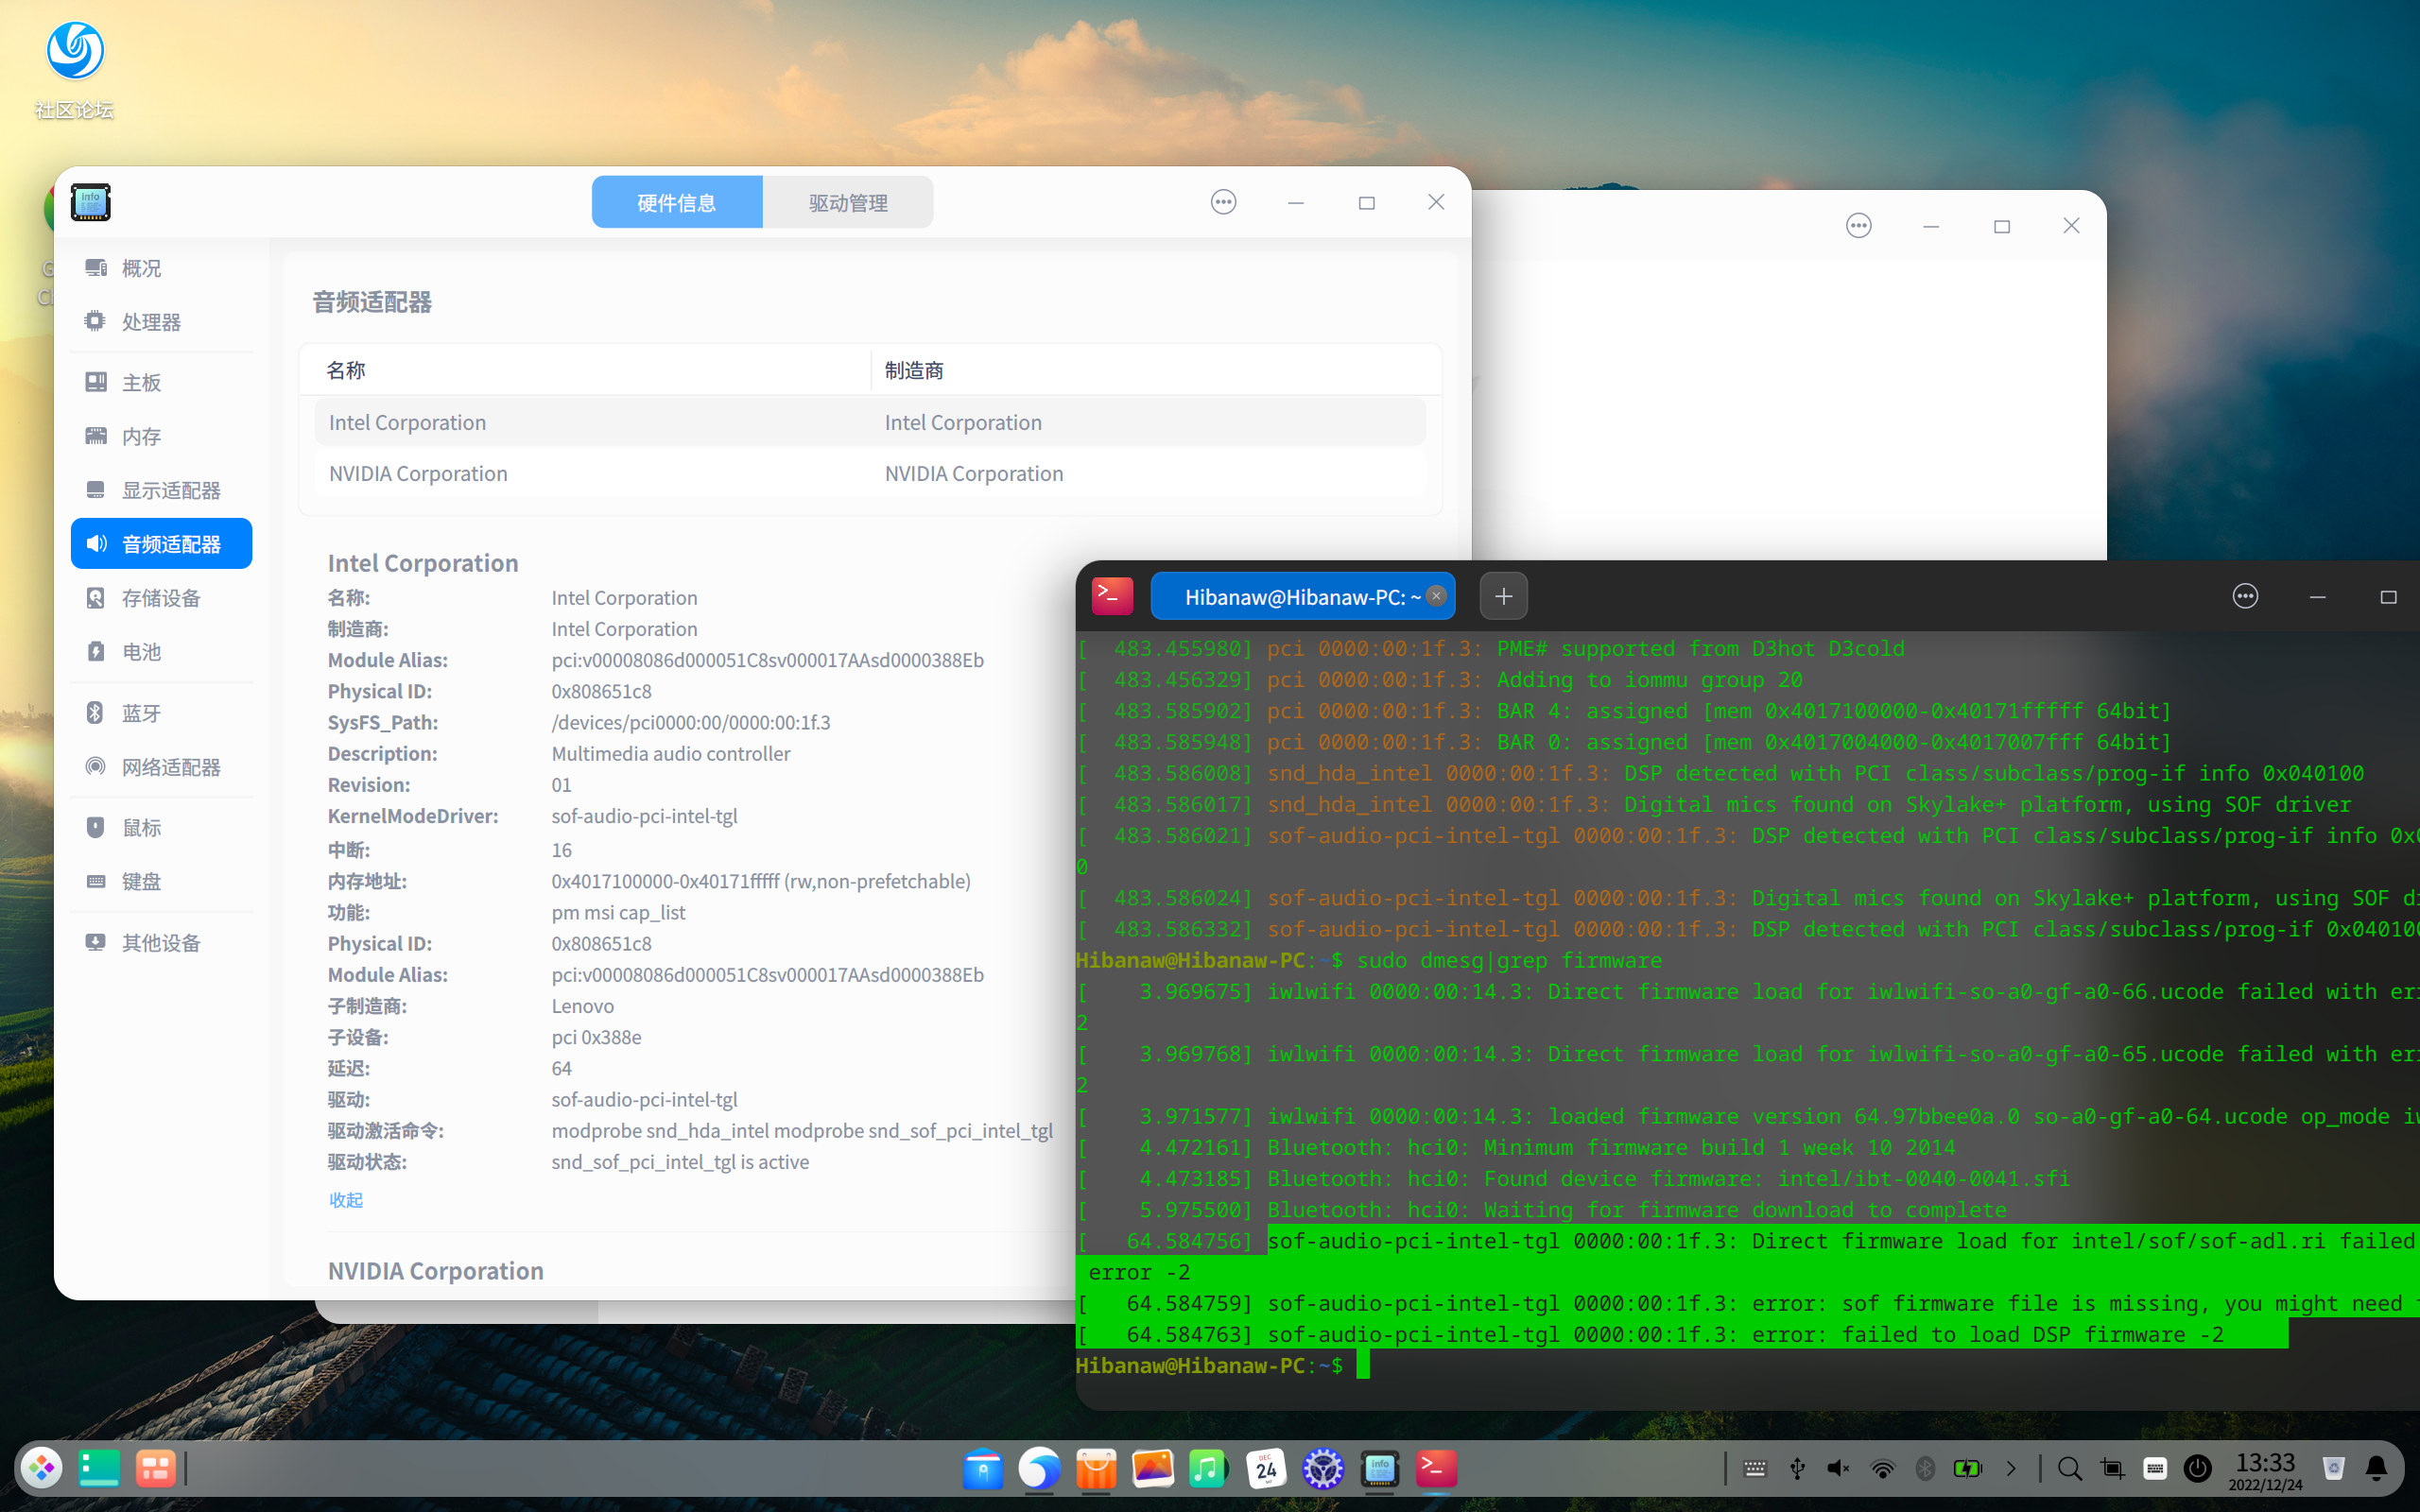
Task: Open 处理器 in the sidebar
Action: click(x=151, y=322)
